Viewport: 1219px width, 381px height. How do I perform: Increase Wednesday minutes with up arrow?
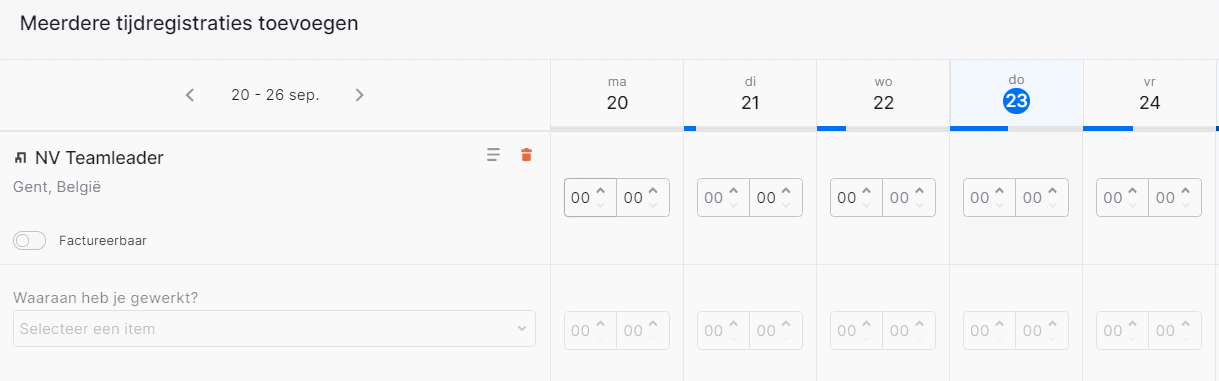point(919,191)
